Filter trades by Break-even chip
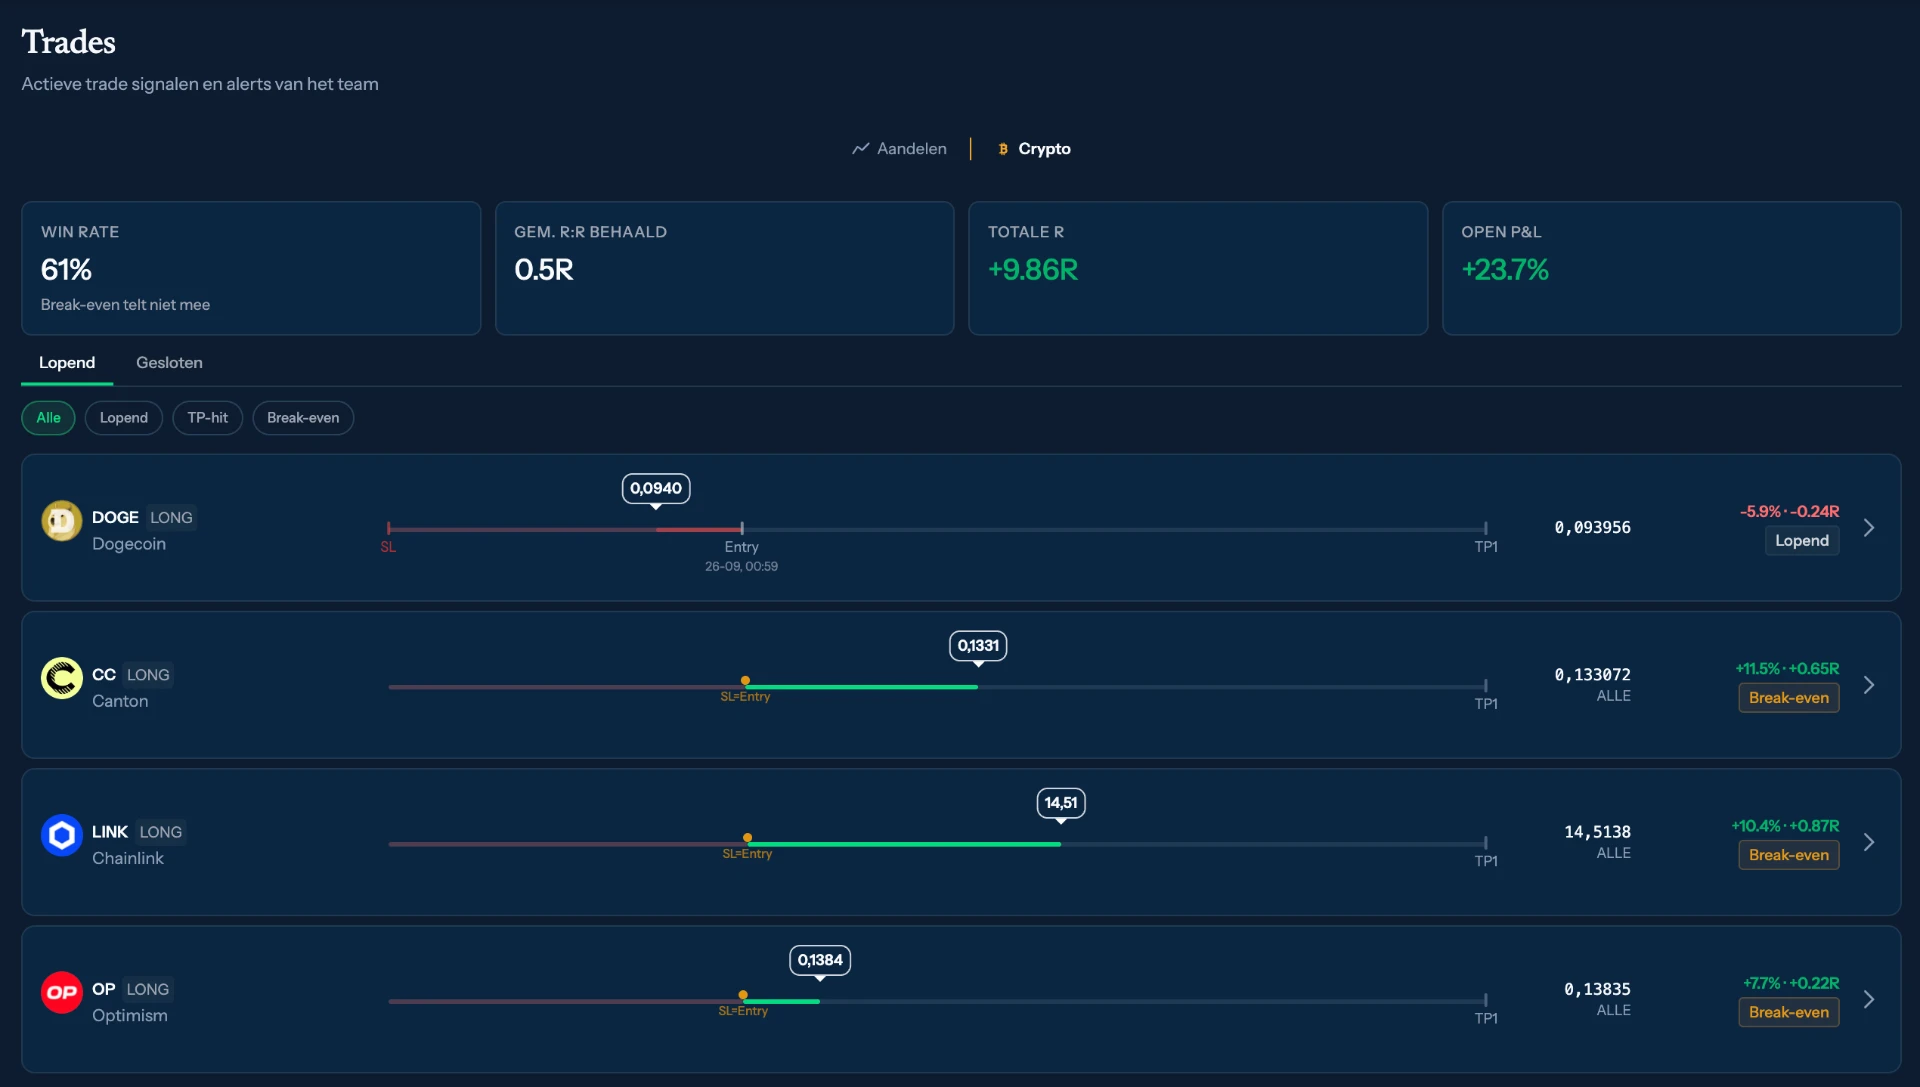This screenshot has width=1920, height=1087. click(x=303, y=418)
